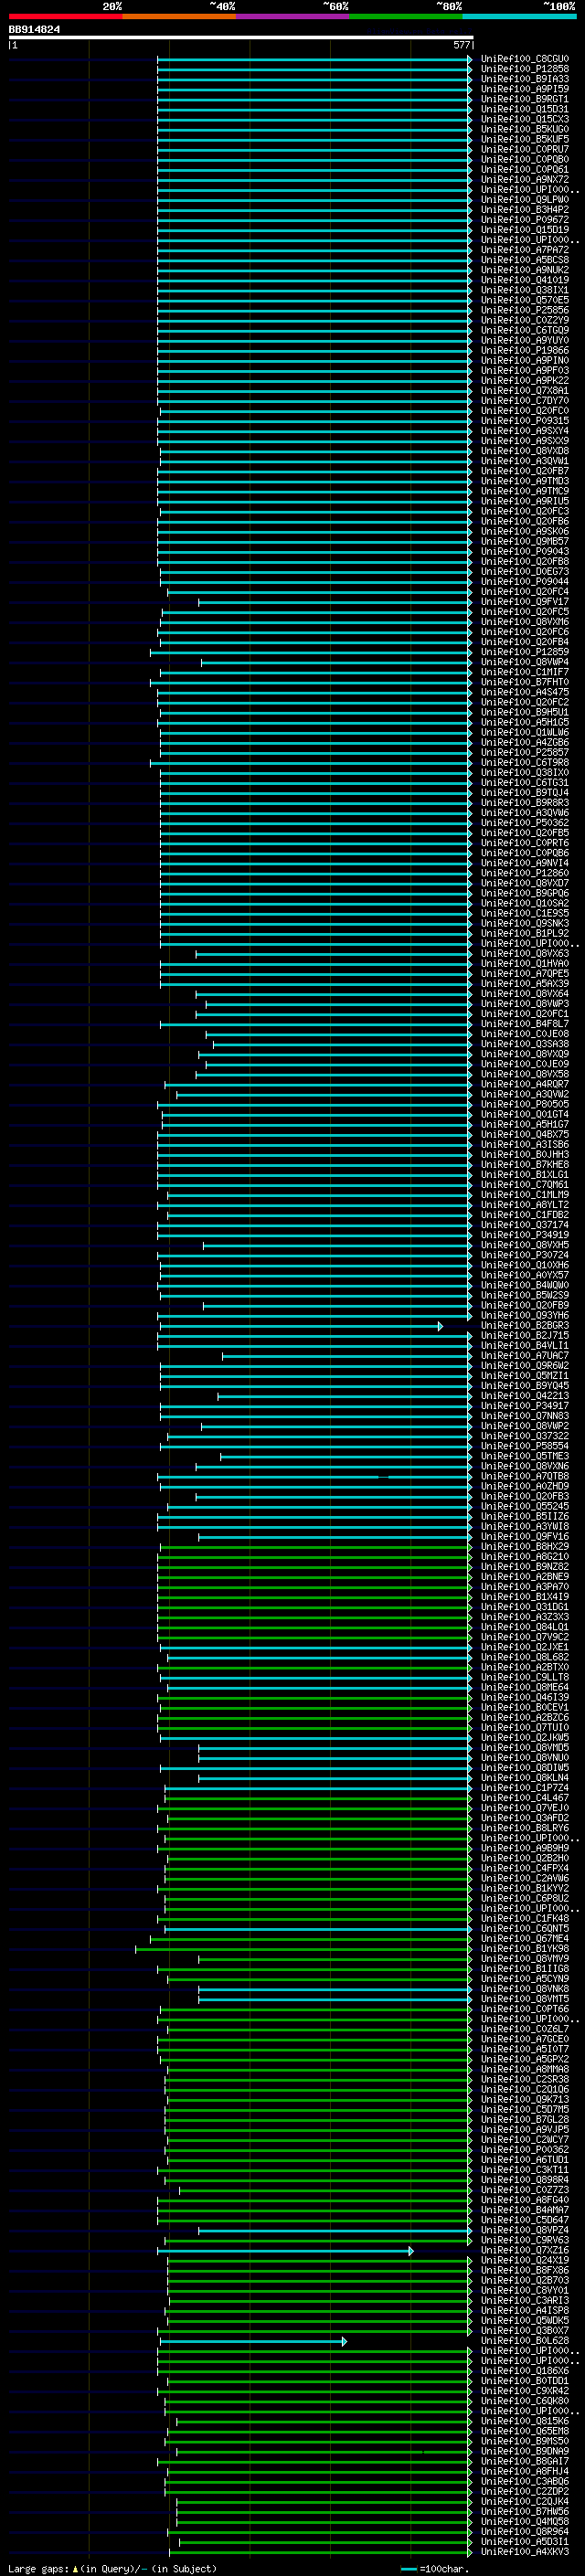The width and height of the screenshot is (585, 2576).
Task: Select last hit label UniRef100_A4XKV3
Action: pyautogui.click(x=524, y=2553)
